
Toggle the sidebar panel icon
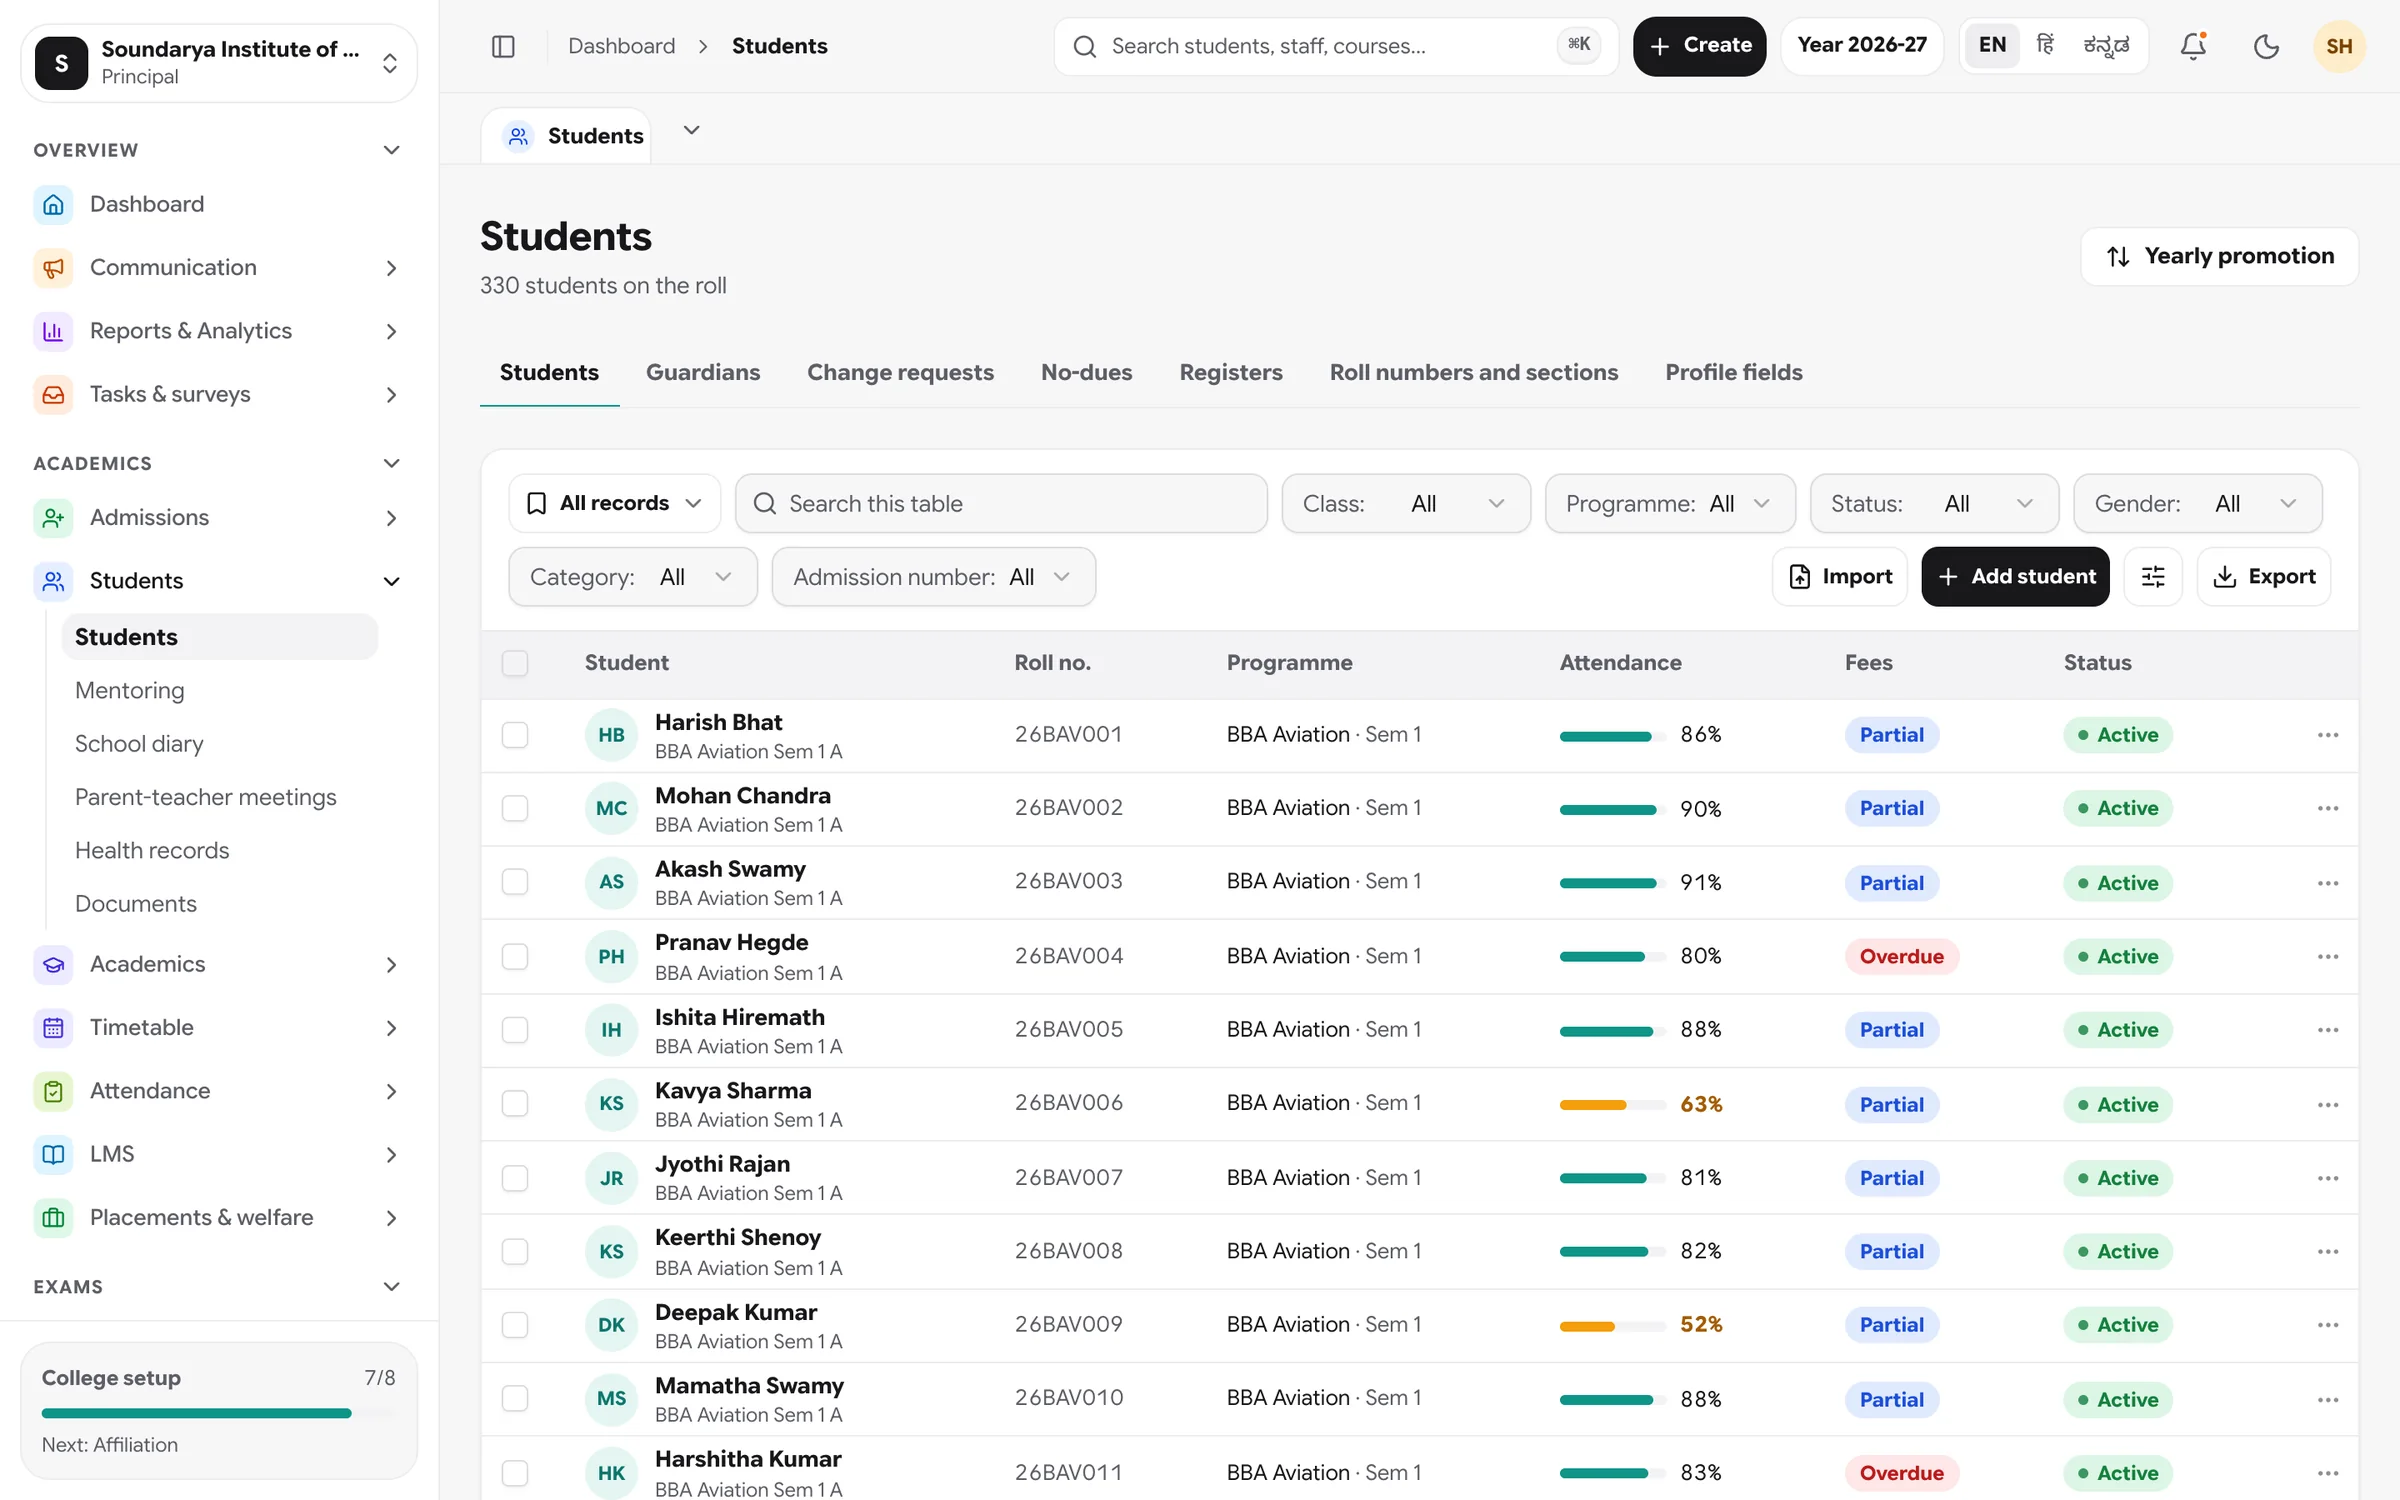[503, 46]
